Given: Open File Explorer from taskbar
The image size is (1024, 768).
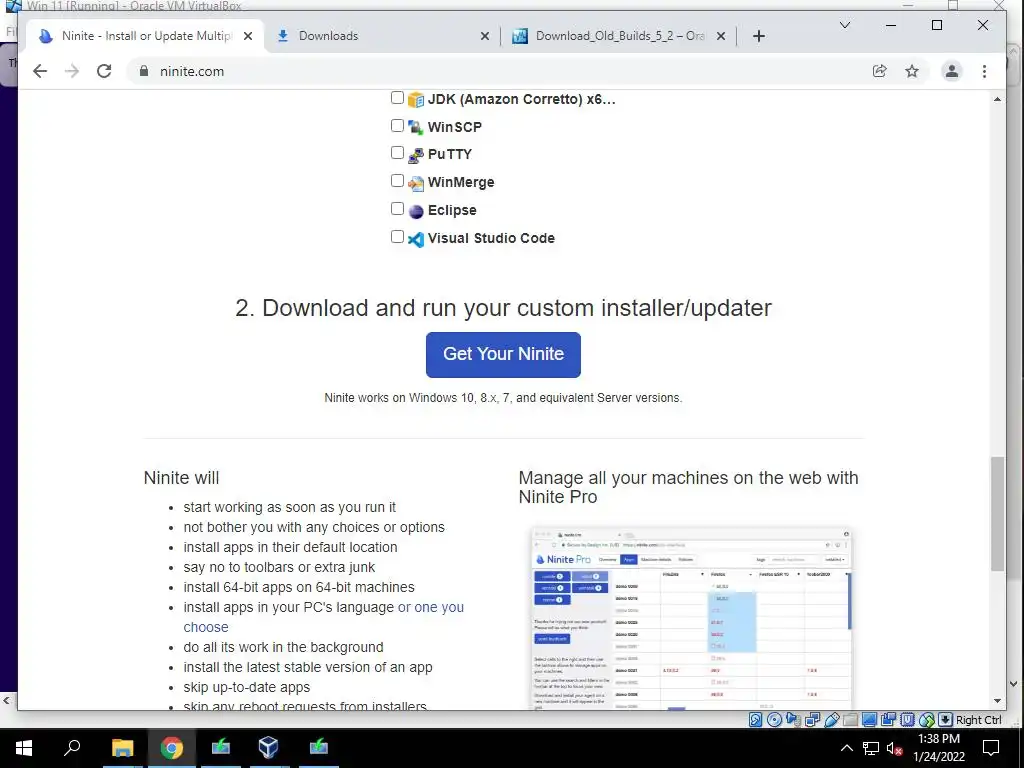Looking at the screenshot, I should (x=122, y=748).
